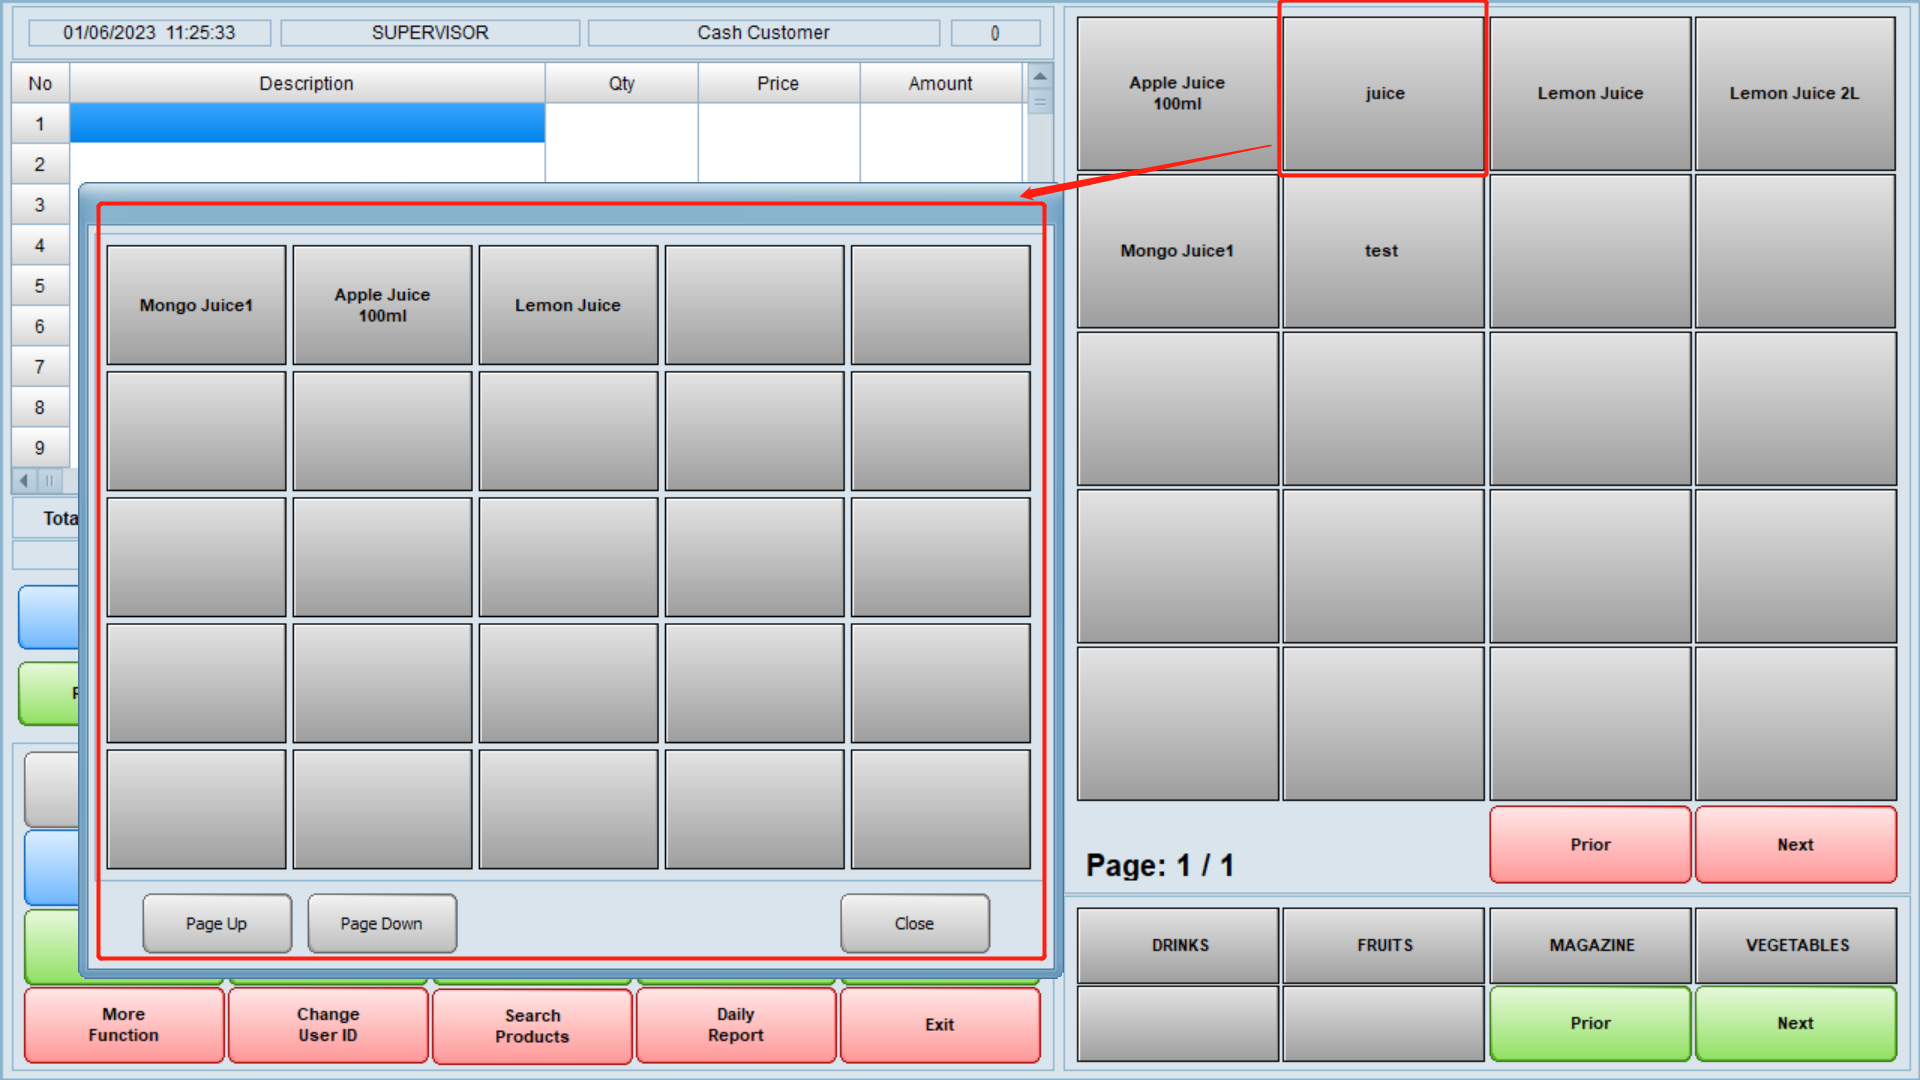Select Mongo Juice1 in the popup
This screenshot has width=1920, height=1080.
(x=195, y=304)
